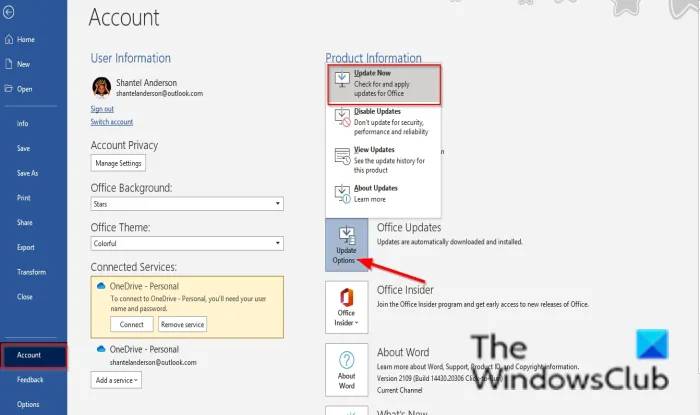Image resolution: width=700 pixels, height=415 pixels.
Task: Open the Office Background dropdown
Action: tap(187, 204)
